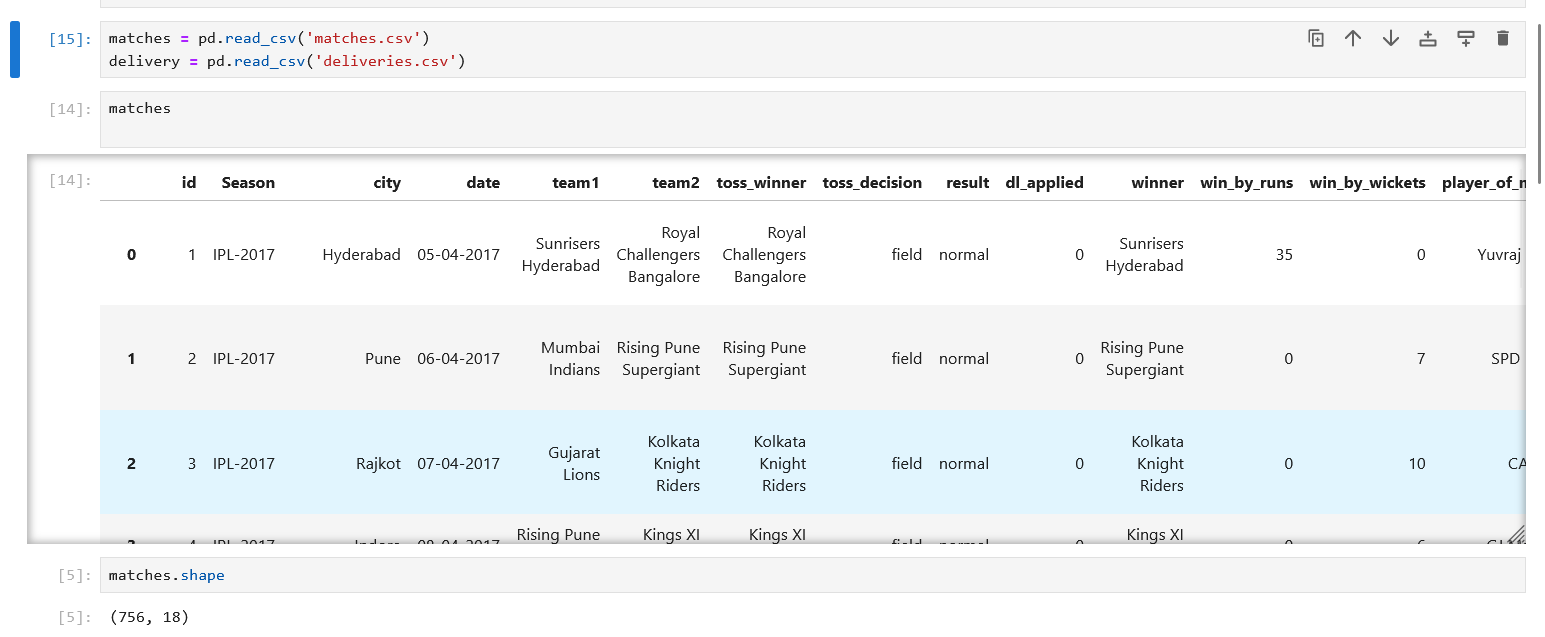
Task: Select the Season column header
Action: (x=247, y=182)
